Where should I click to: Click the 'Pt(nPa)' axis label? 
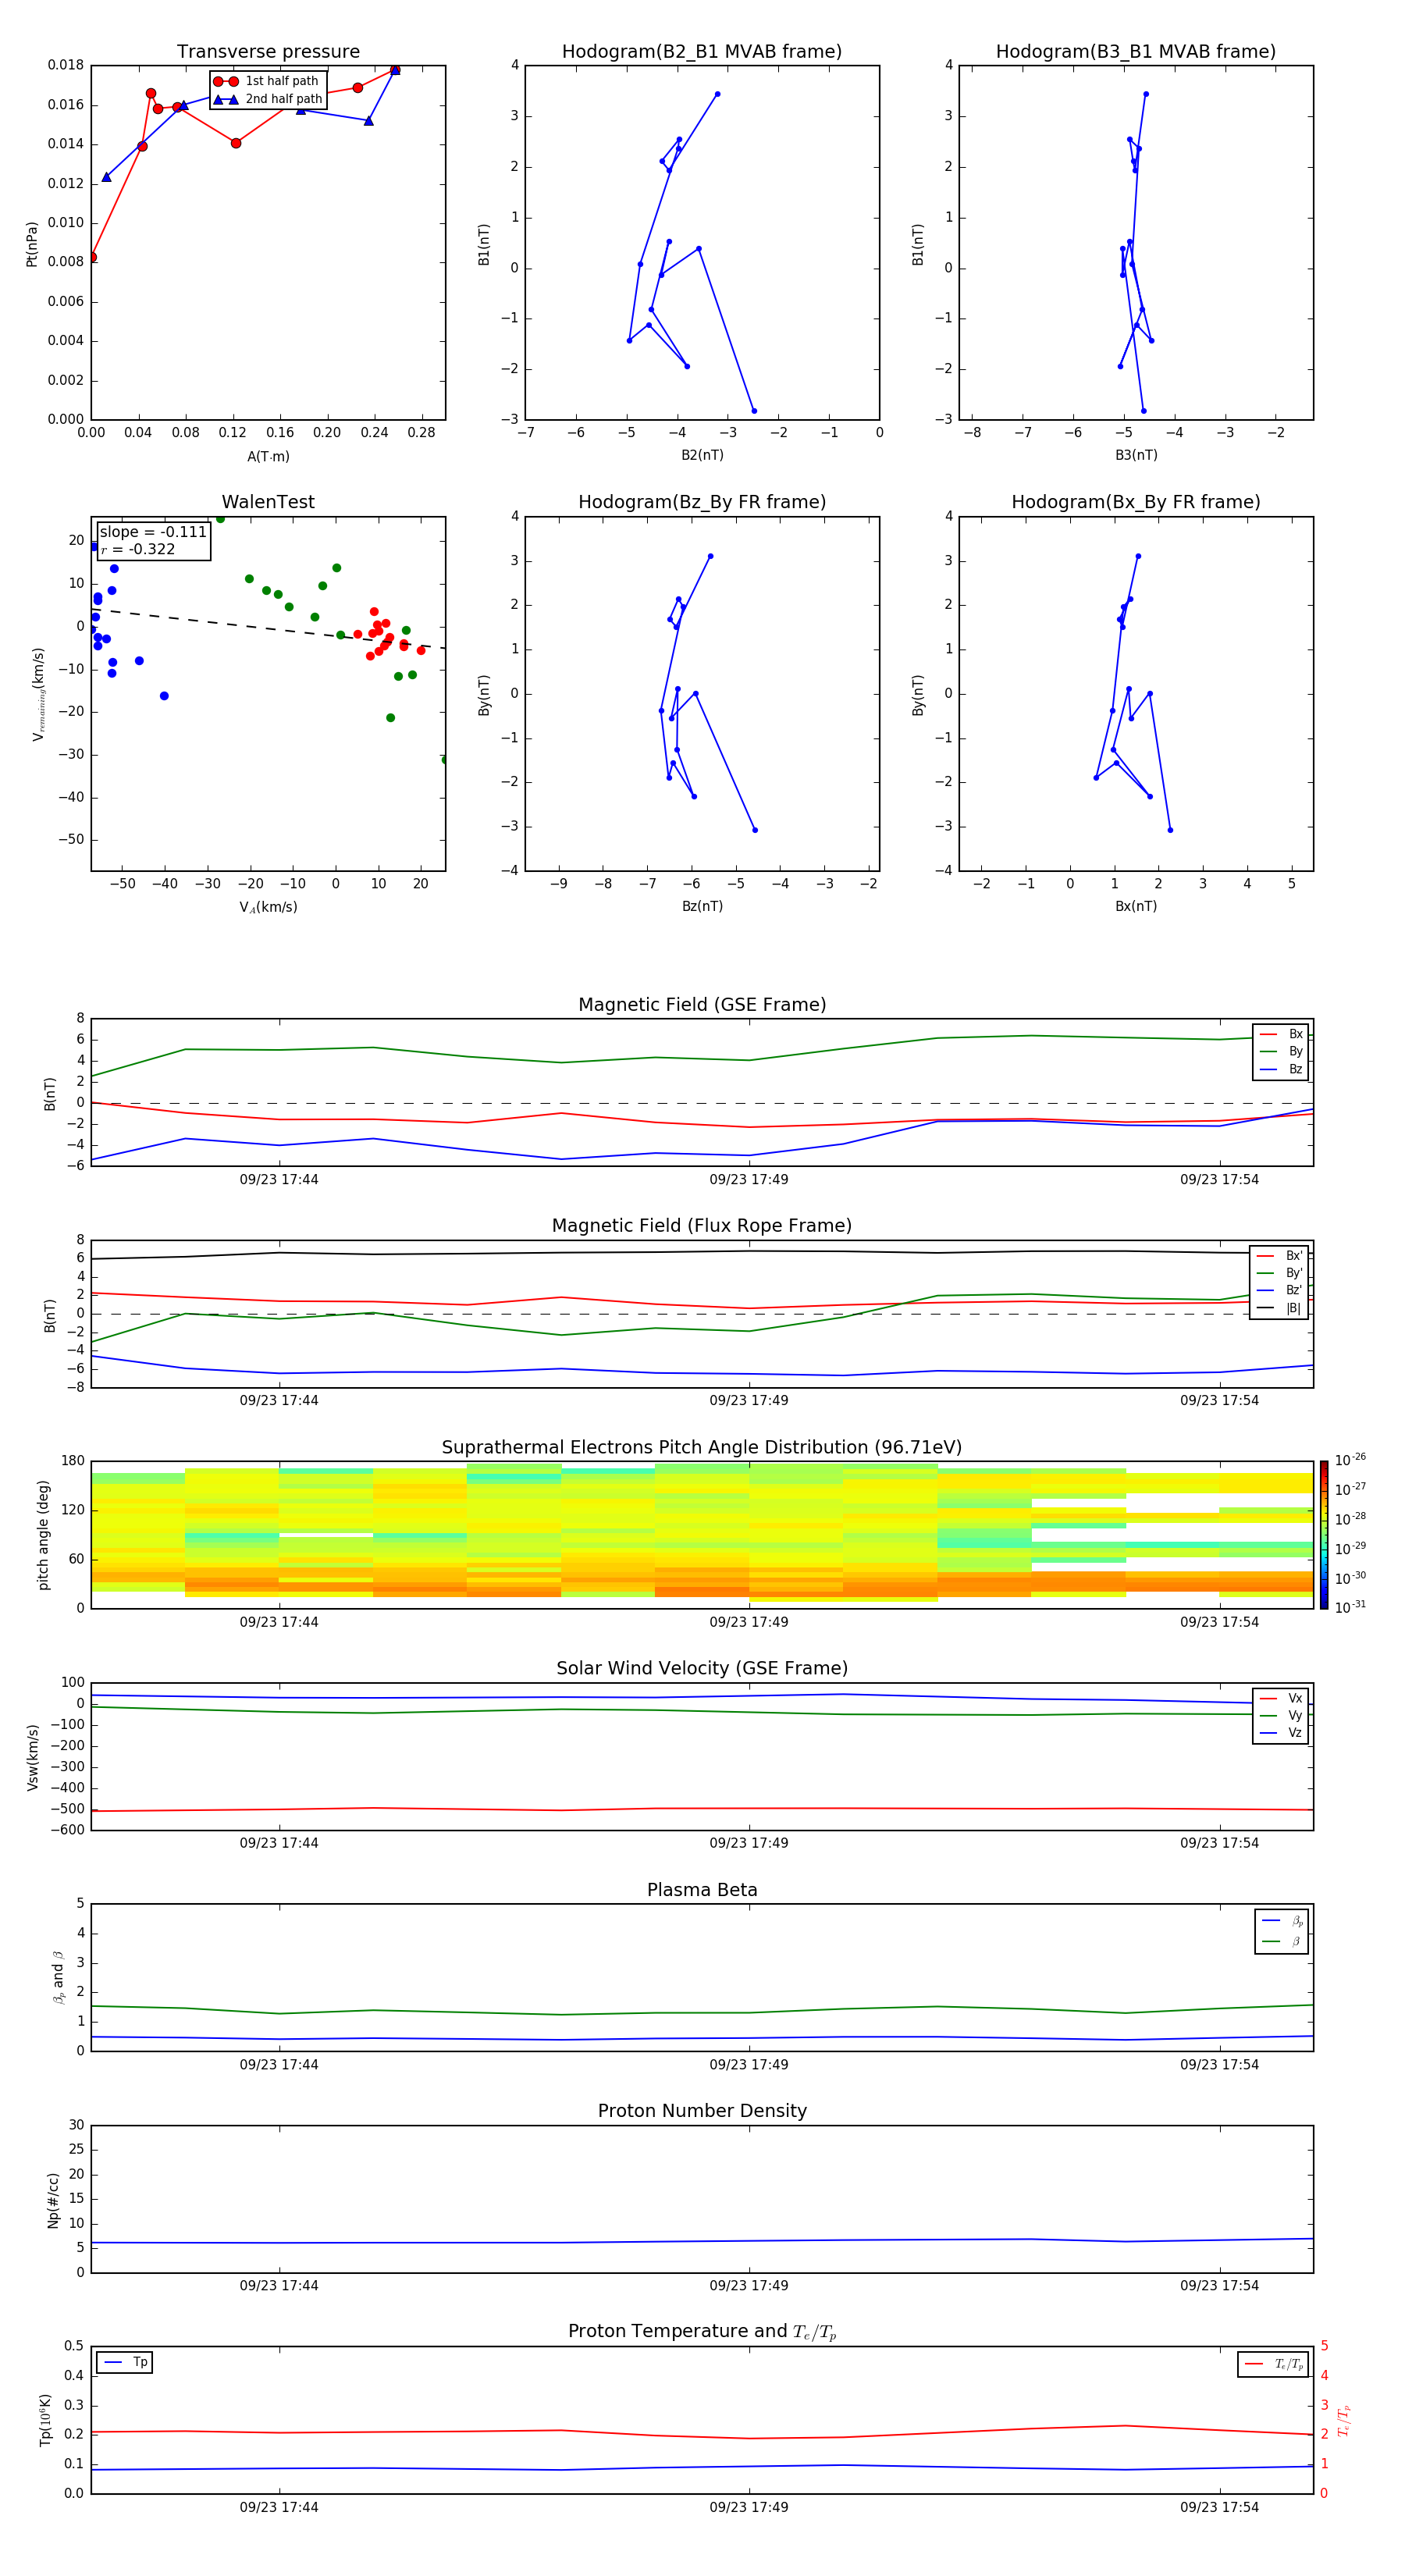click(x=32, y=244)
